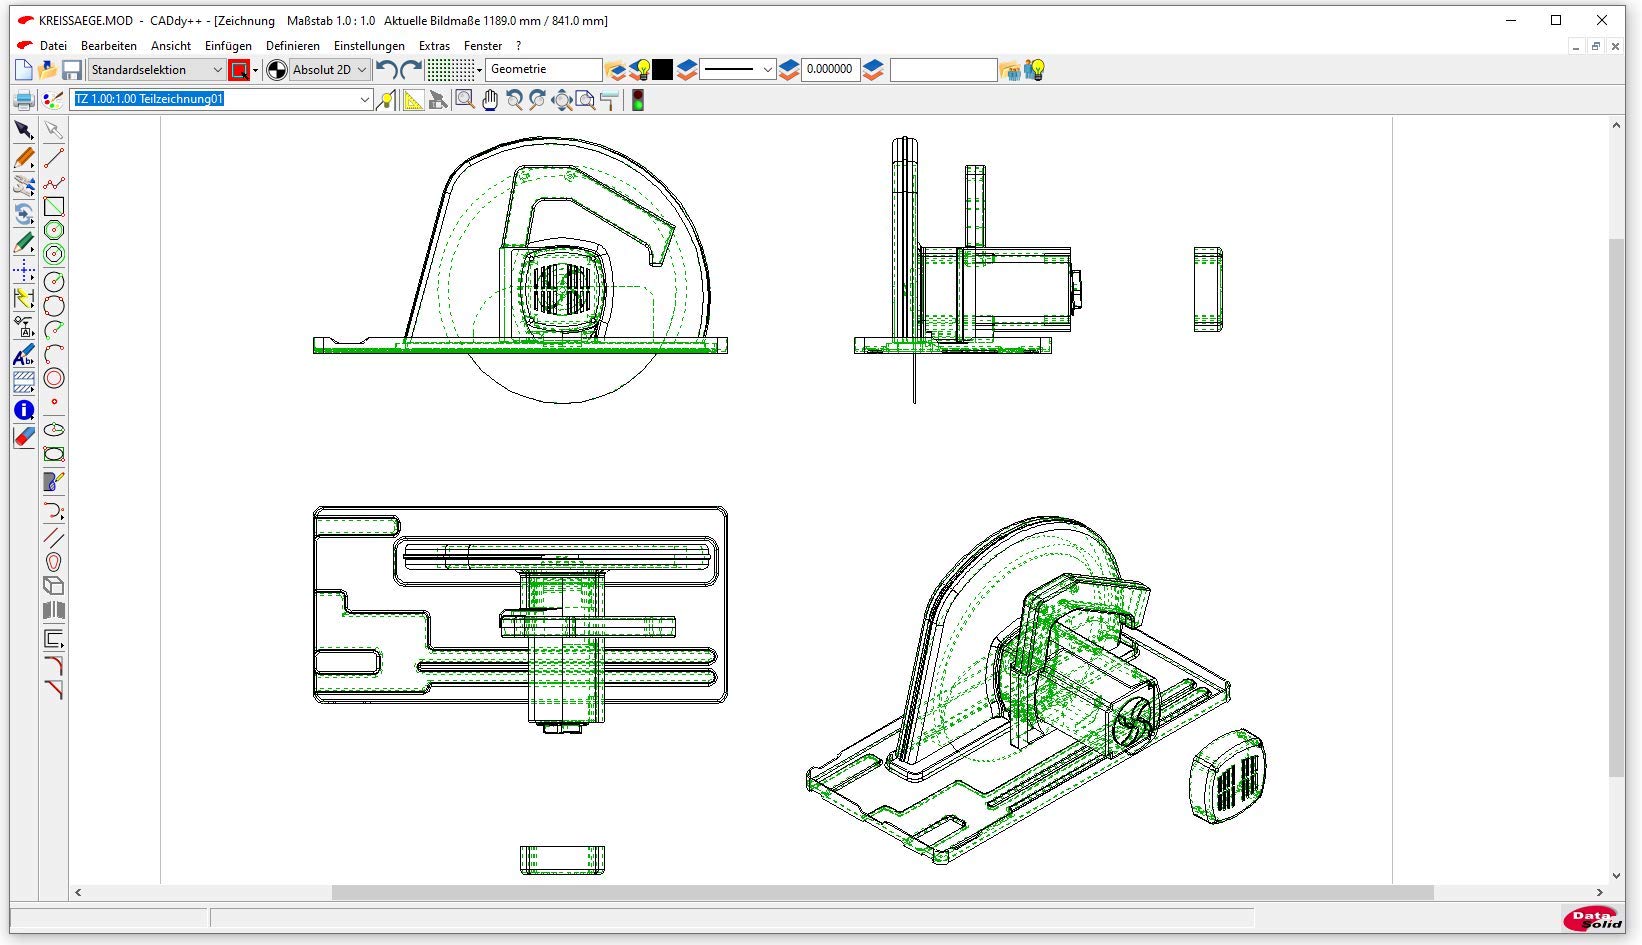Select the eraser tool

click(x=24, y=437)
